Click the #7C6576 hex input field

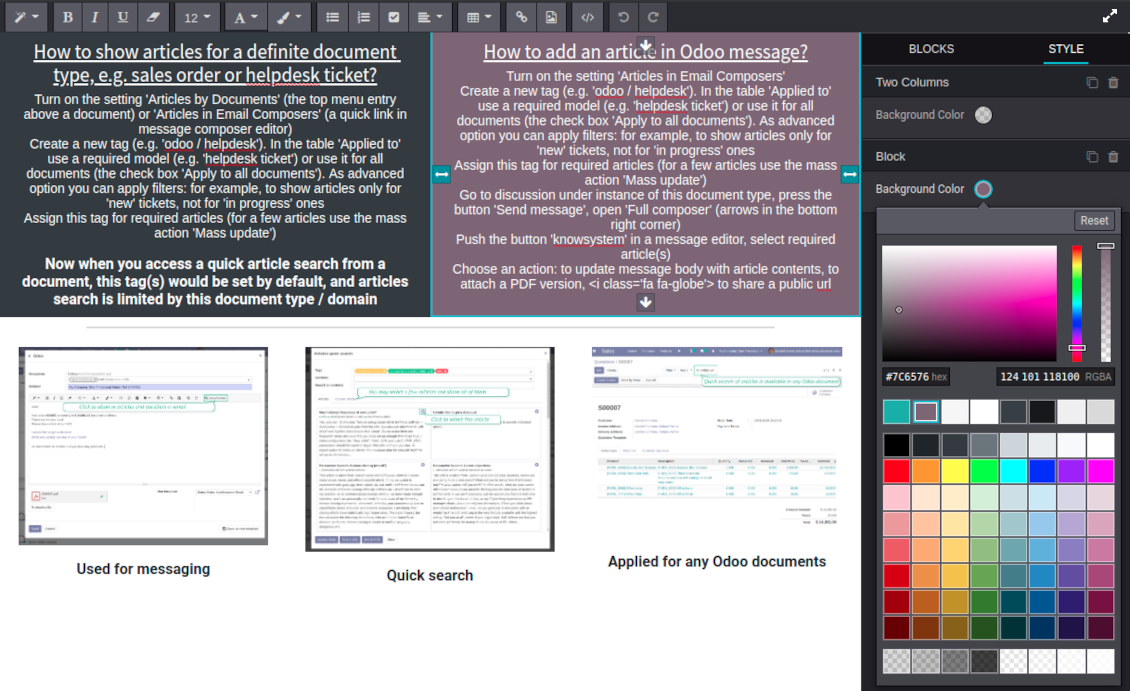pyautogui.click(x=916, y=376)
